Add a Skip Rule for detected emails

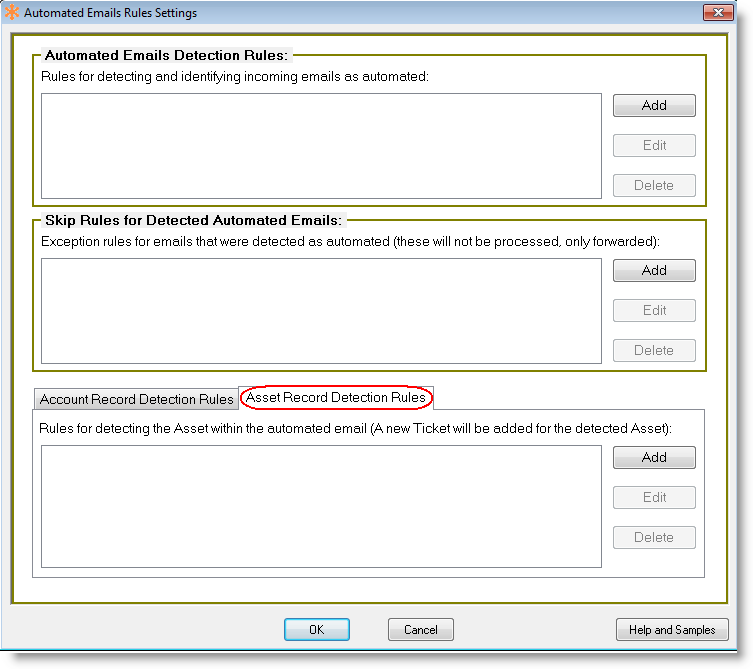coord(654,270)
